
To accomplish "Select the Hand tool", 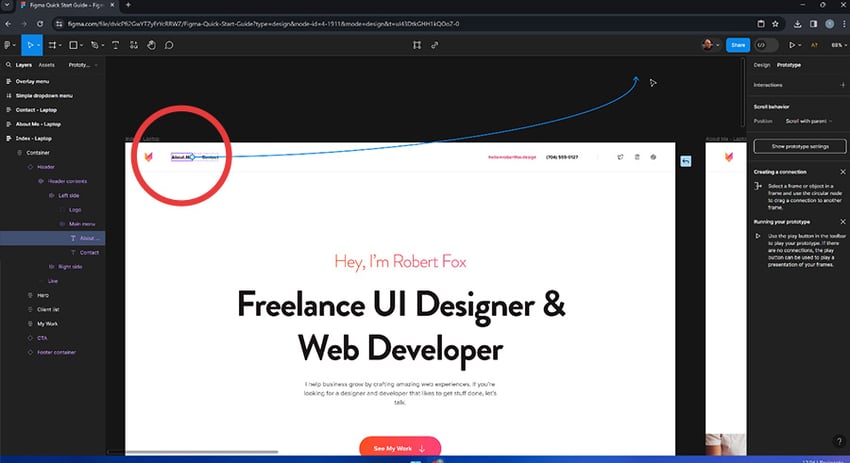I will point(151,45).
